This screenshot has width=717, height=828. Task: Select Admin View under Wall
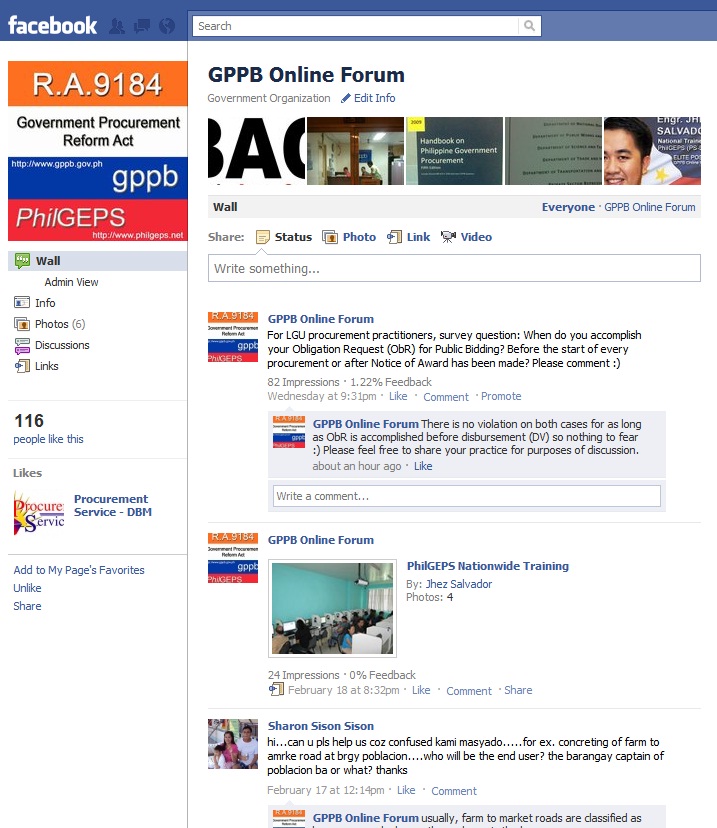[71, 282]
